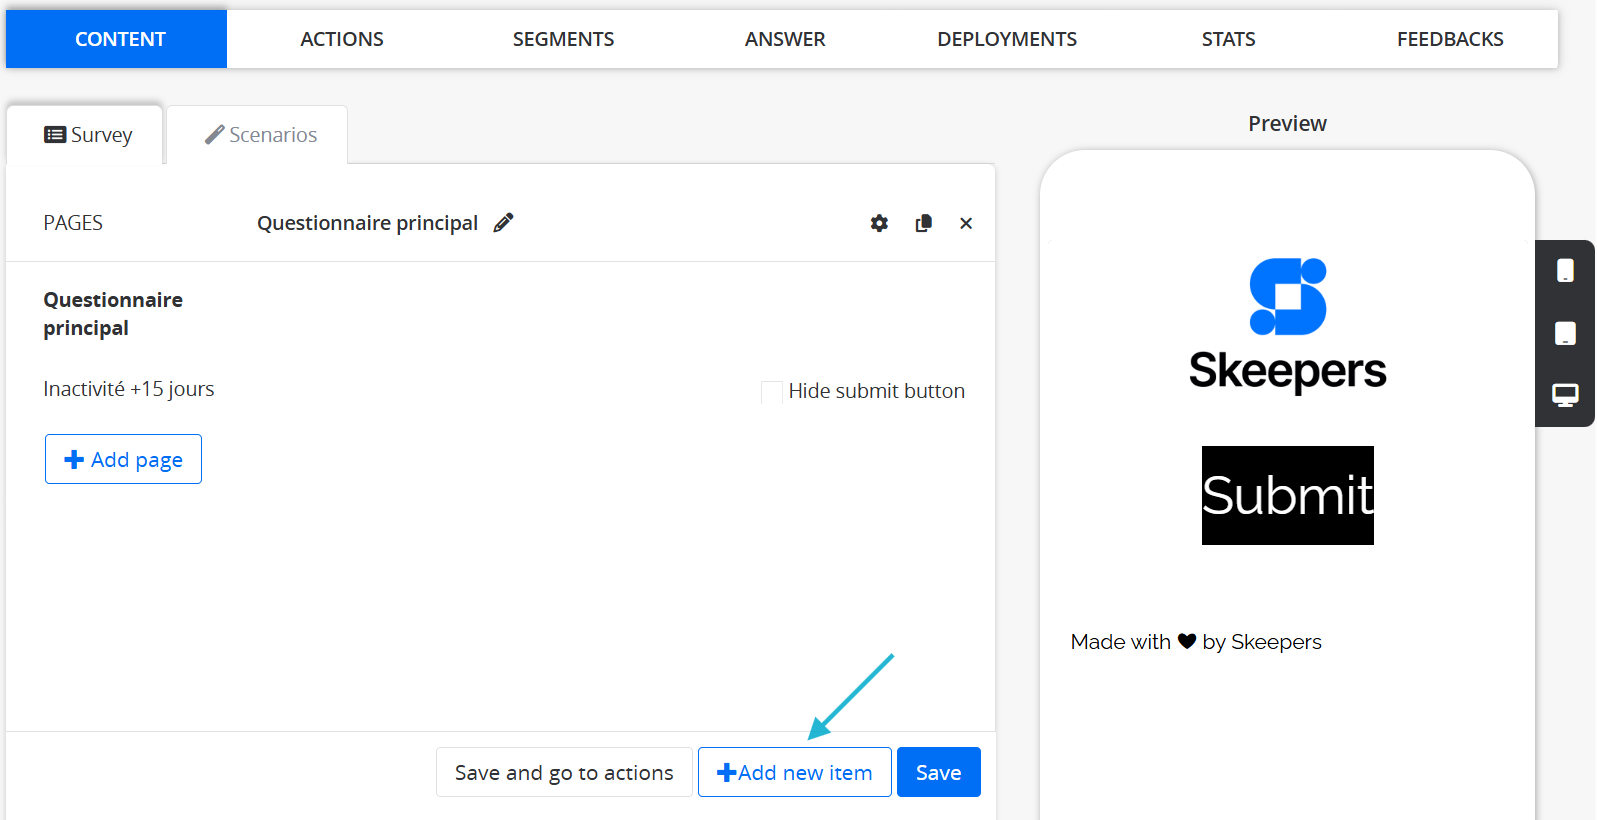This screenshot has height=820, width=1597.
Task: Enable the Hide submit button checkbox
Action: 772,392
